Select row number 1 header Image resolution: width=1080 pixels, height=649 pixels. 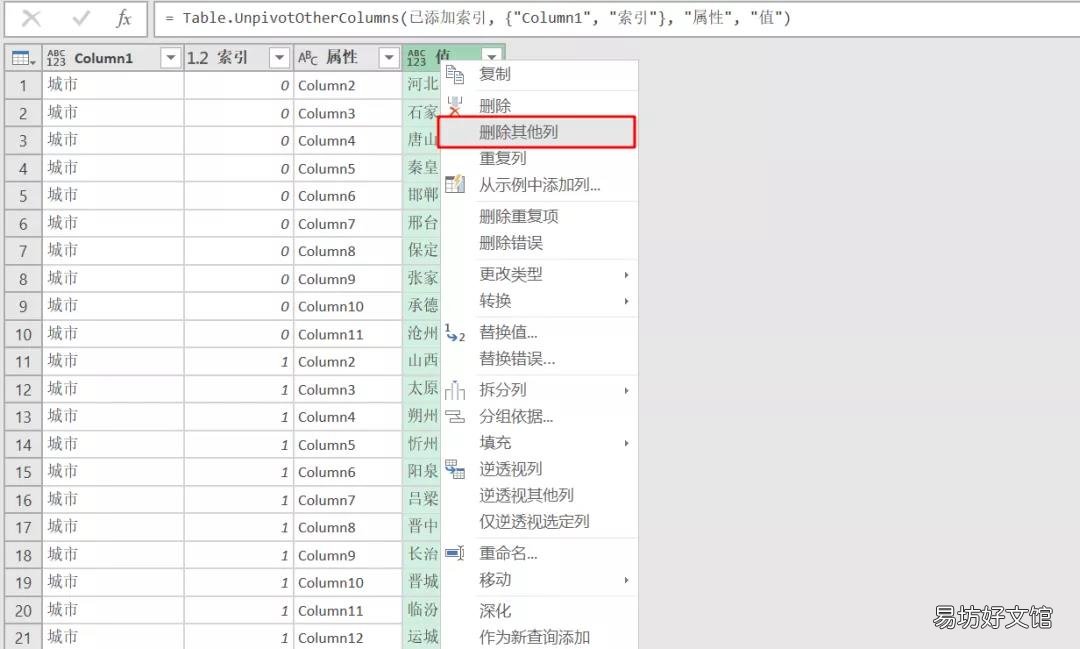tap(23, 85)
